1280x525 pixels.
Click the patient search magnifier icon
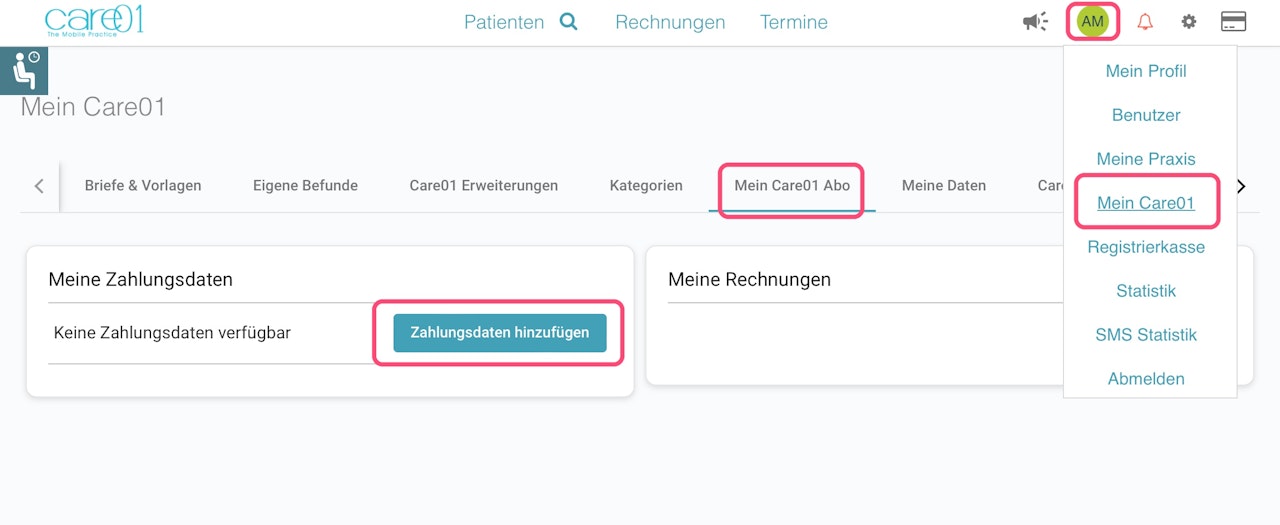[x=568, y=22]
